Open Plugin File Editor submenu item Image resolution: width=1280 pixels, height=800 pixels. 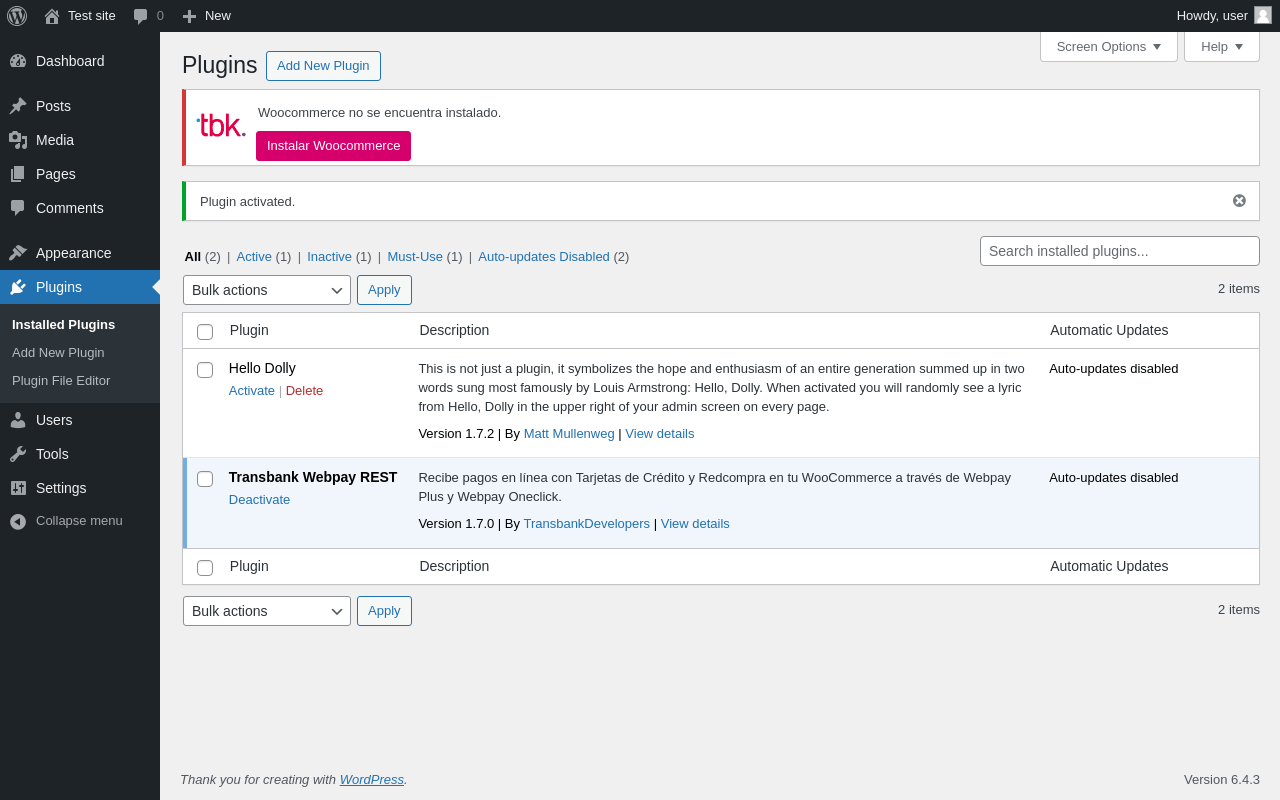coord(61,381)
